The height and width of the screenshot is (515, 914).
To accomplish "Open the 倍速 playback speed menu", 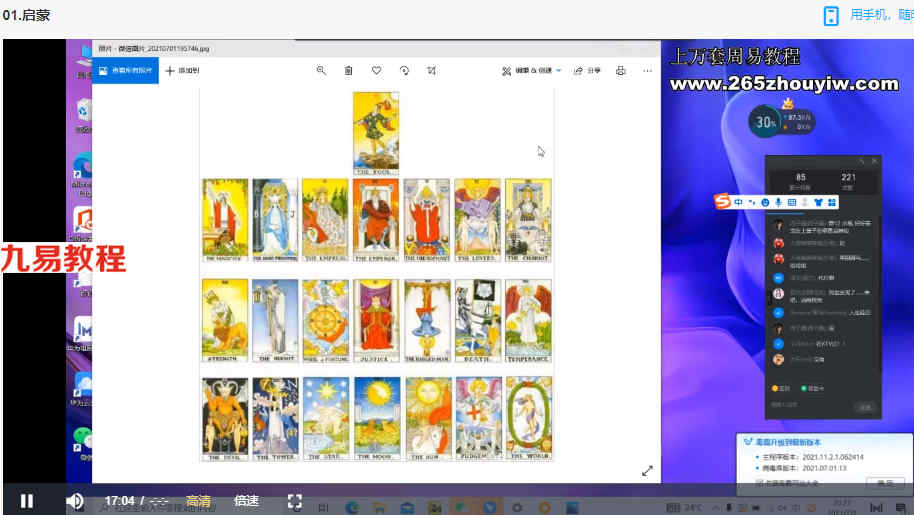I will (x=247, y=501).
